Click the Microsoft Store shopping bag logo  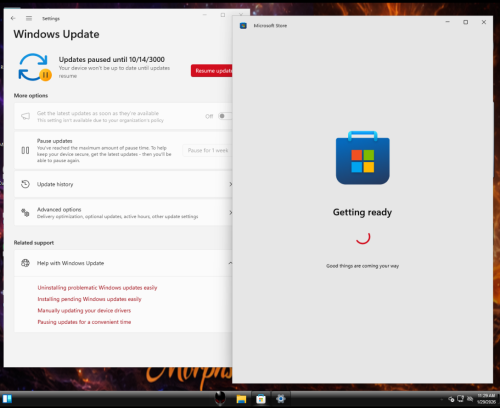coord(363,158)
